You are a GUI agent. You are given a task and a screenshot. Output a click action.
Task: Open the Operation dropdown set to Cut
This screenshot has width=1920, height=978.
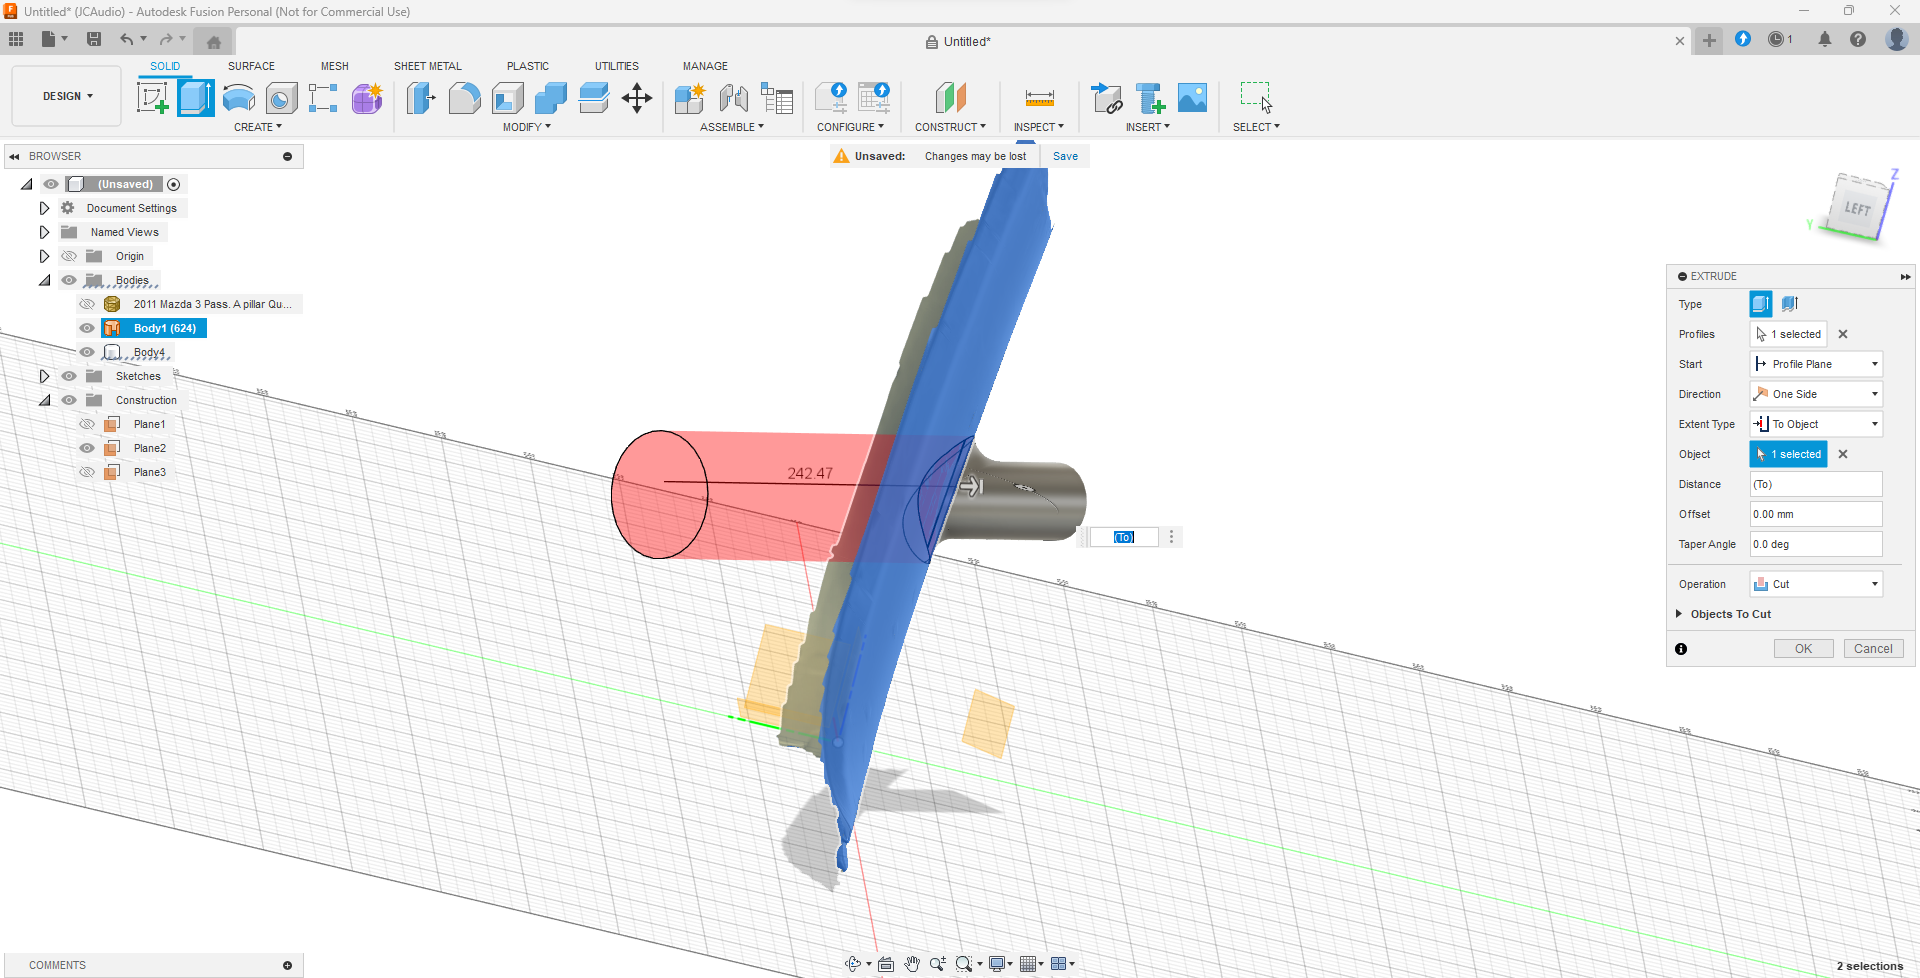tap(1816, 584)
